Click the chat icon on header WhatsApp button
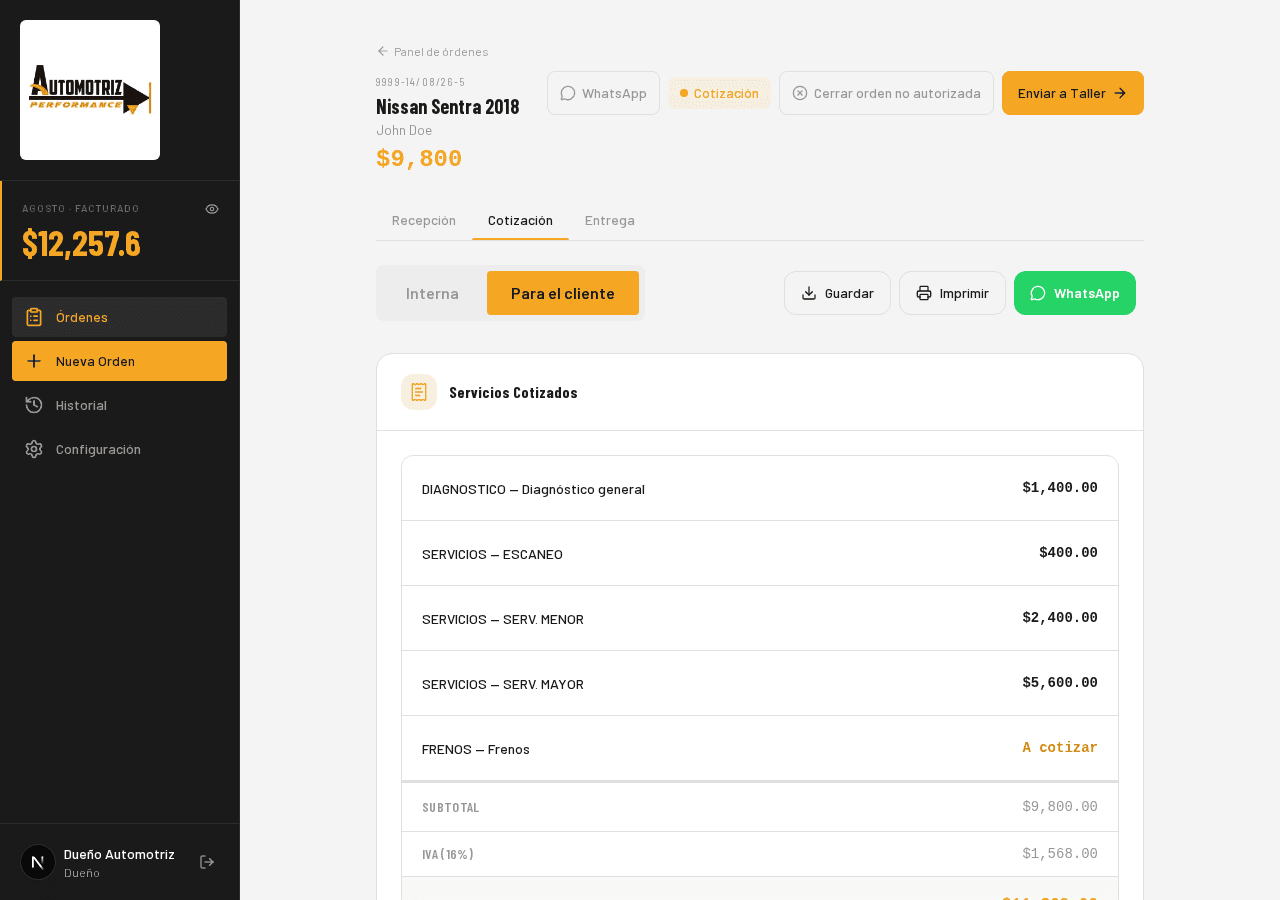The height and width of the screenshot is (900, 1280). (x=568, y=93)
